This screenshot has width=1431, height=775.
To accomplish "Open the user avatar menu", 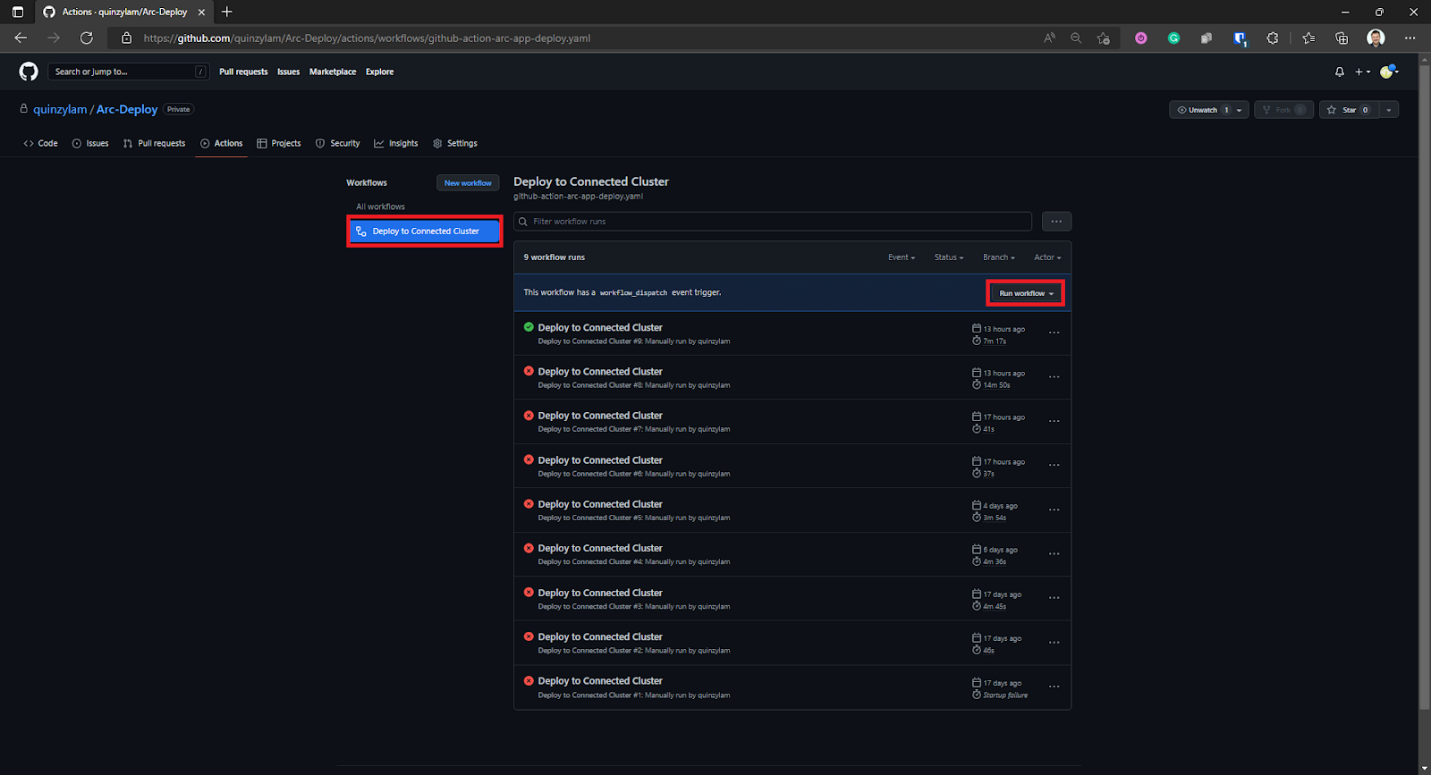I will (x=1389, y=72).
